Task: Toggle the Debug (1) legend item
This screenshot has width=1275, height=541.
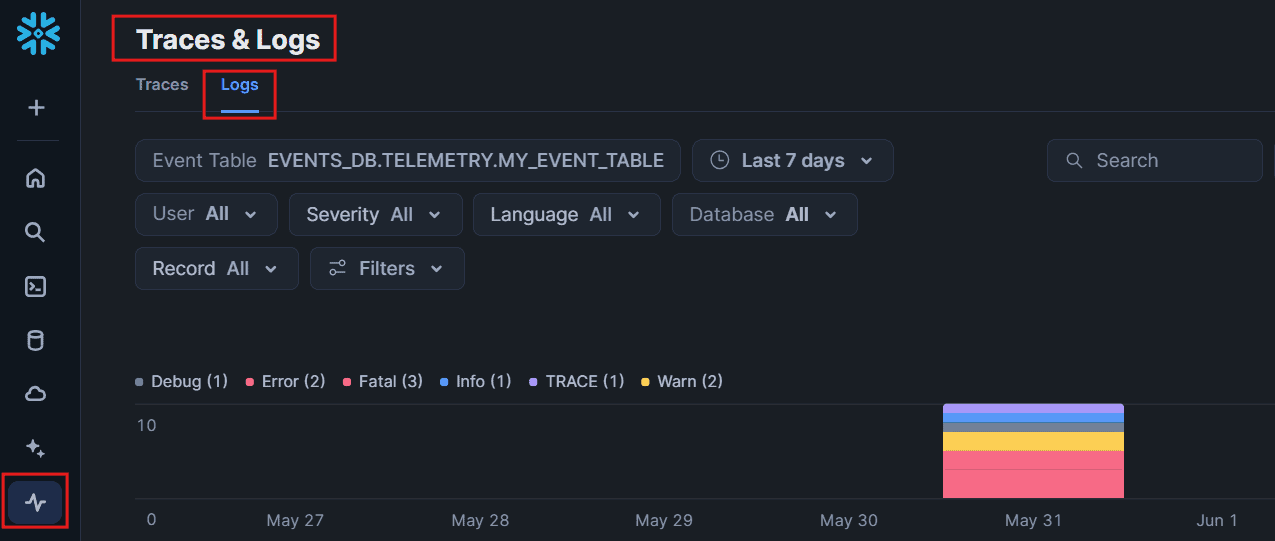Action: point(182,381)
